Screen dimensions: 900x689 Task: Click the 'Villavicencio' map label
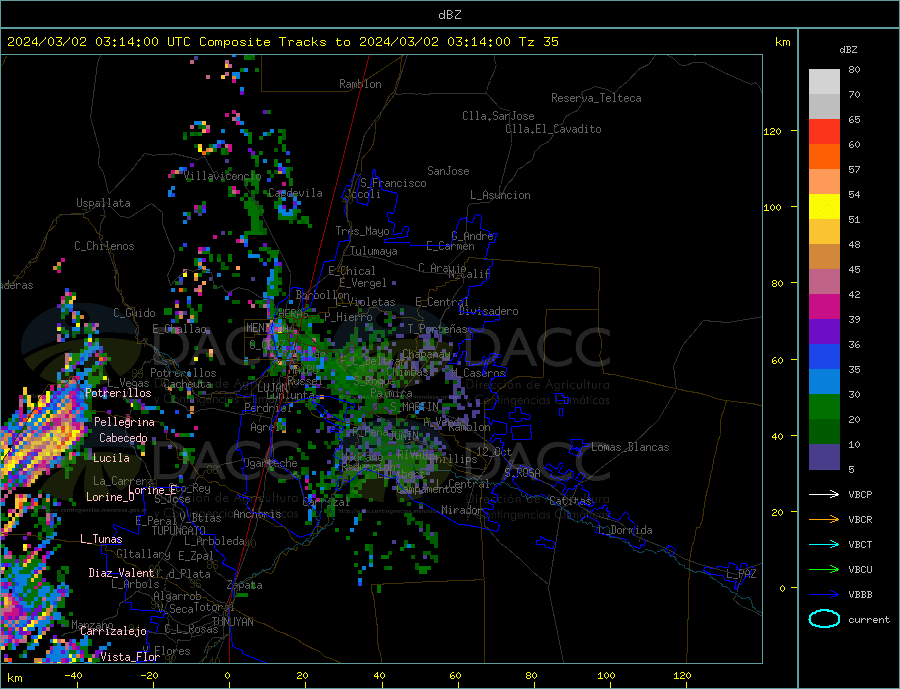[x=223, y=176]
